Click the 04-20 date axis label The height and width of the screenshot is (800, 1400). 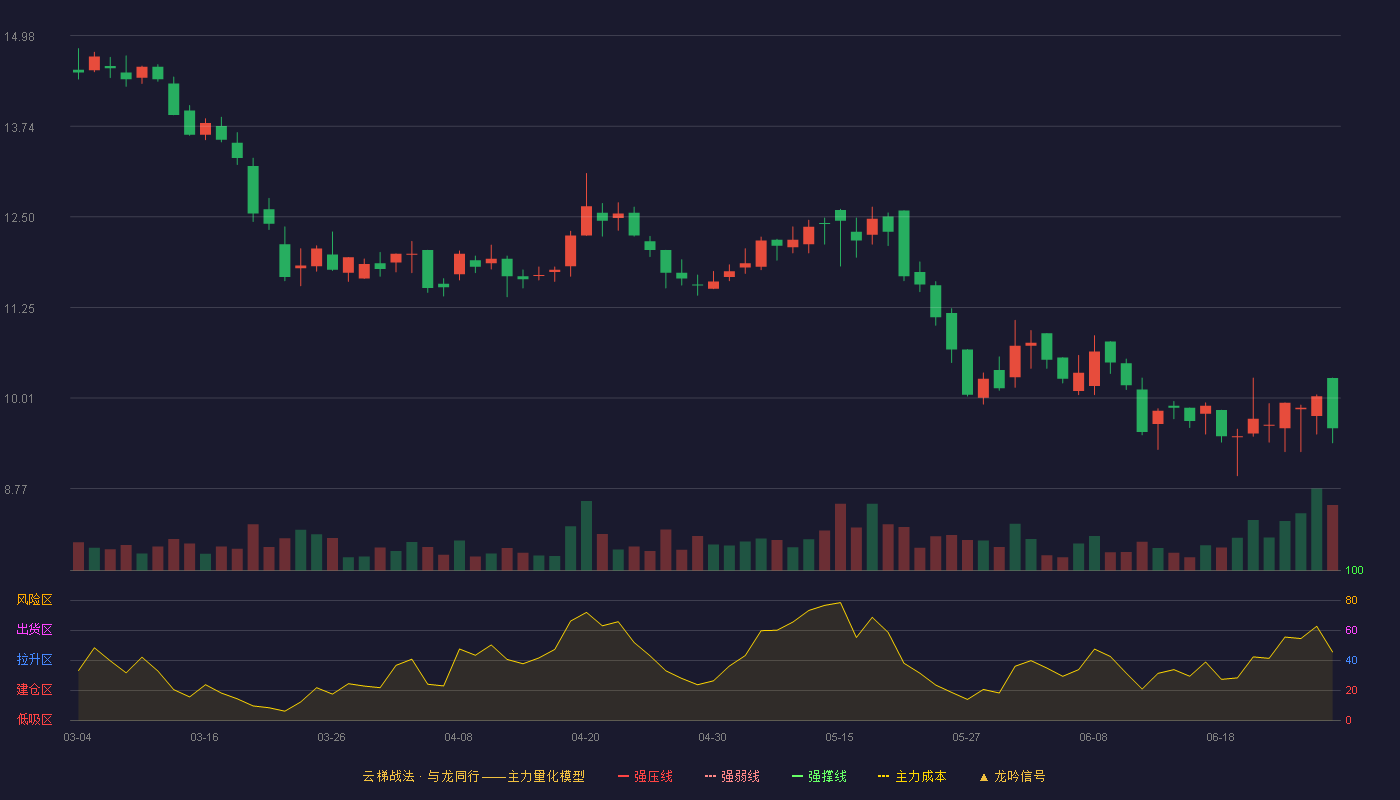point(585,737)
